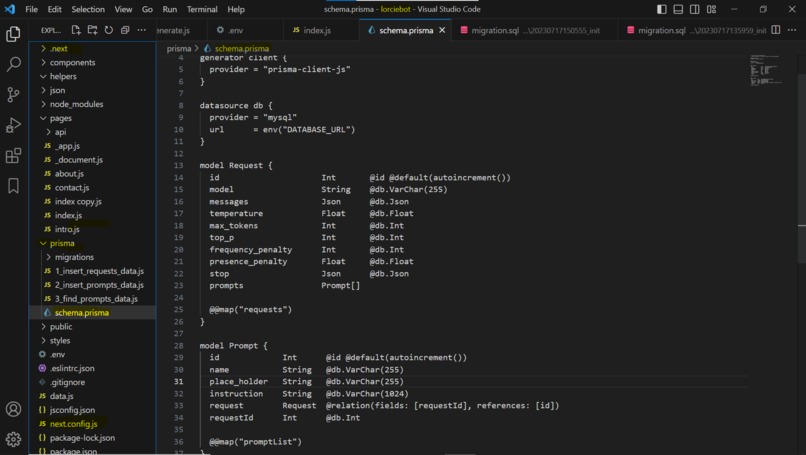Open the Manage gear icon

(x=13, y=439)
